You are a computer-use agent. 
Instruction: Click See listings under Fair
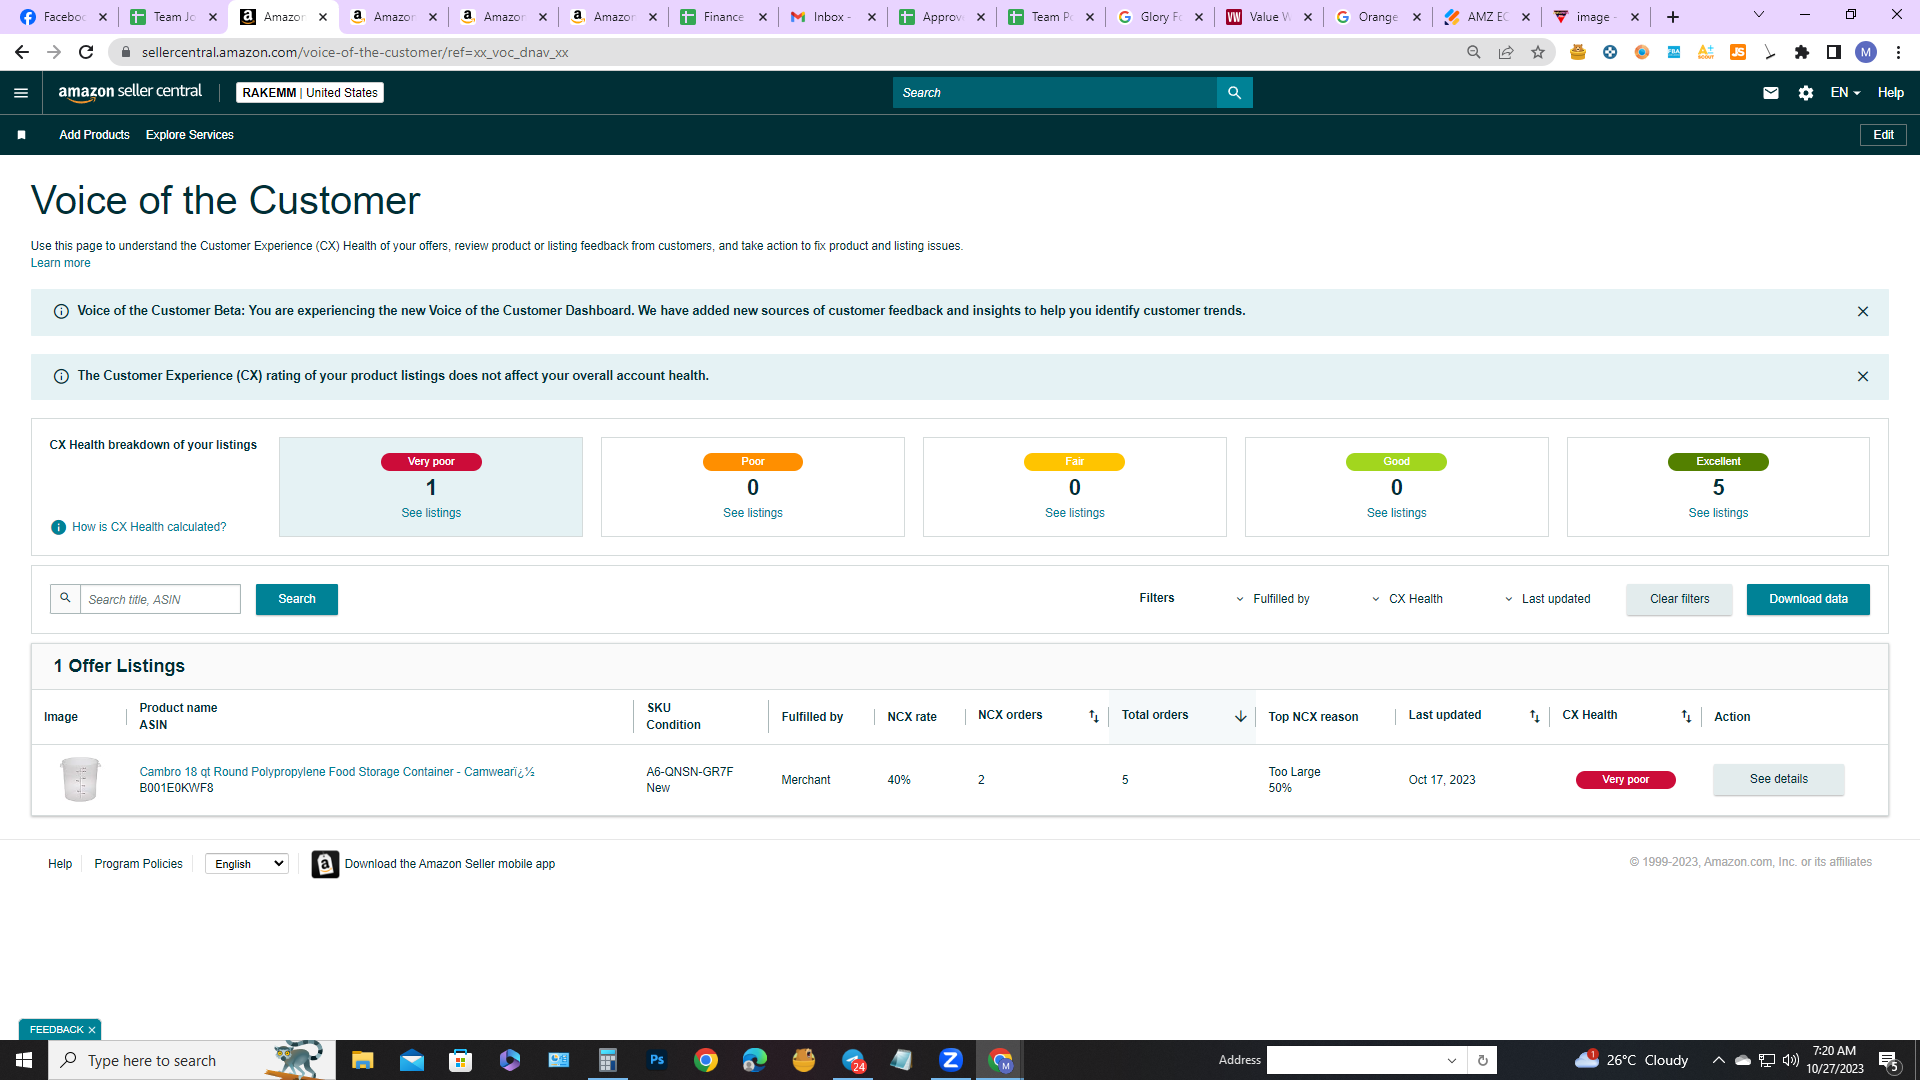[1074, 513]
